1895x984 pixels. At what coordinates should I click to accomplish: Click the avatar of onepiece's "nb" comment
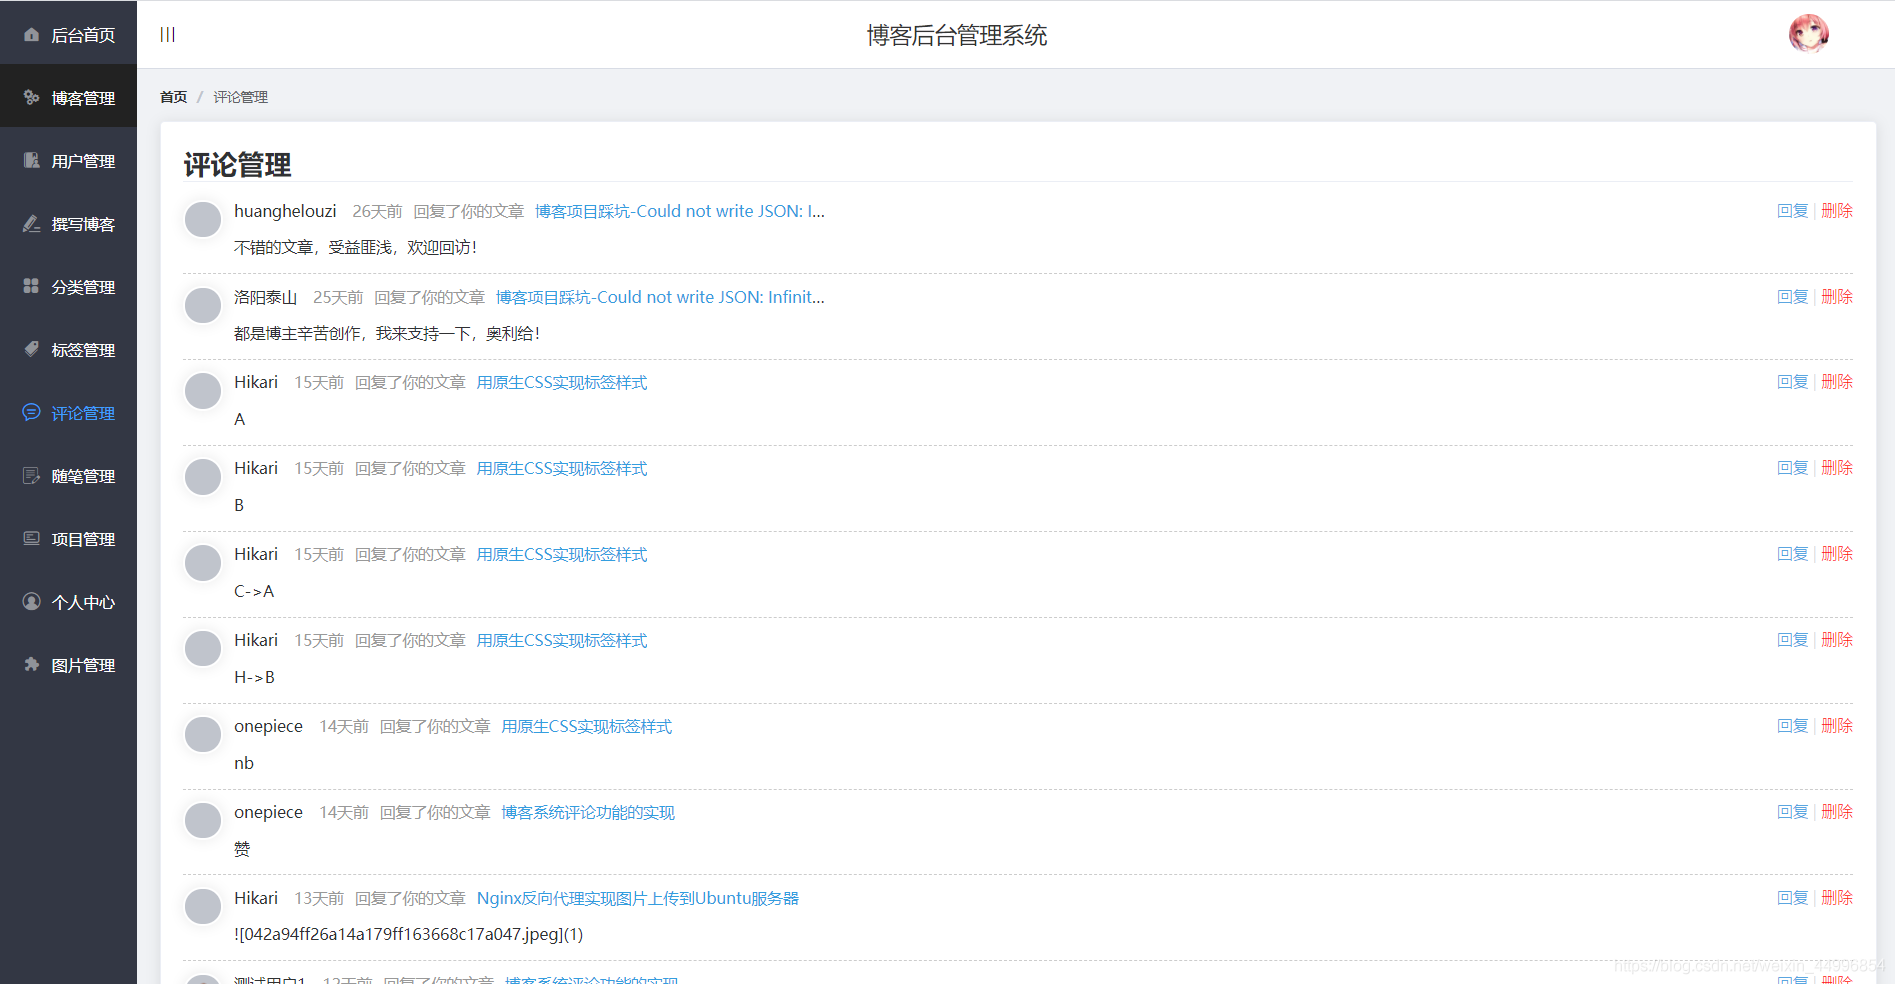pyautogui.click(x=203, y=735)
